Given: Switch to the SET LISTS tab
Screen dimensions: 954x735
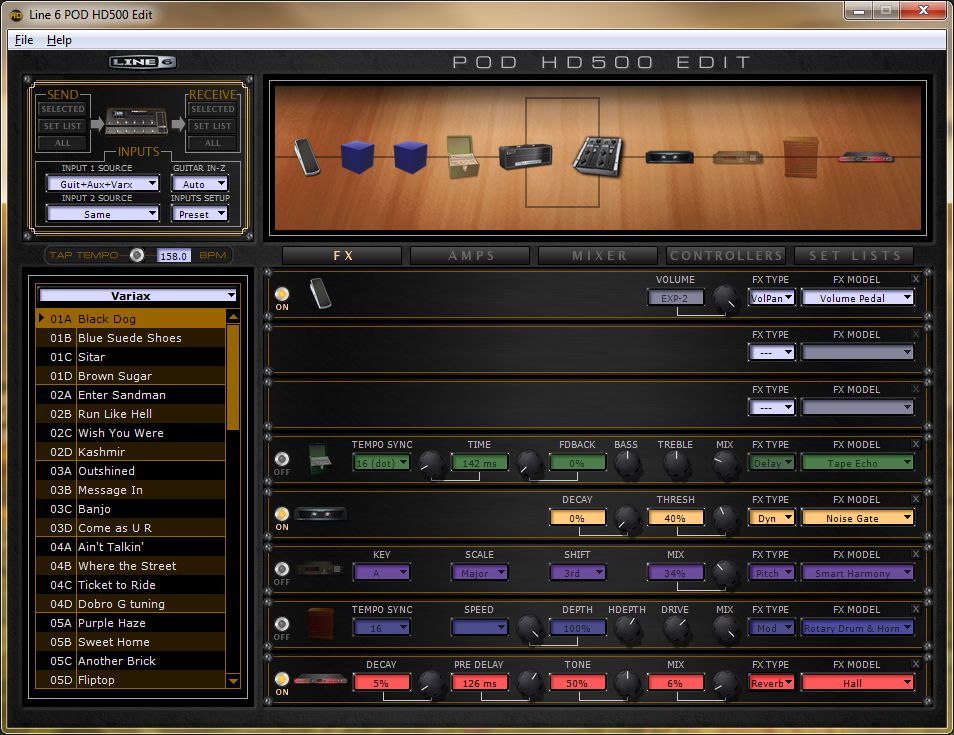Looking at the screenshot, I should point(854,256).
